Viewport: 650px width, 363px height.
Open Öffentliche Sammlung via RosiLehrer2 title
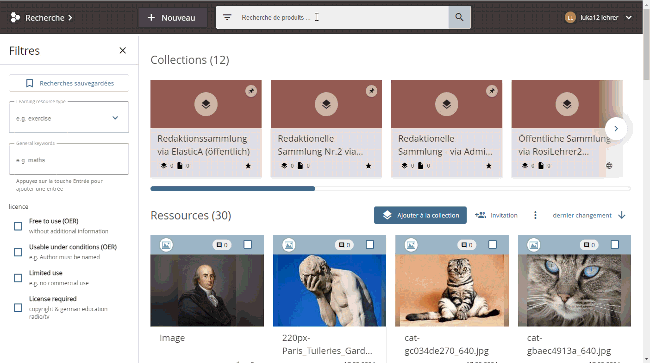pos(565,145)
